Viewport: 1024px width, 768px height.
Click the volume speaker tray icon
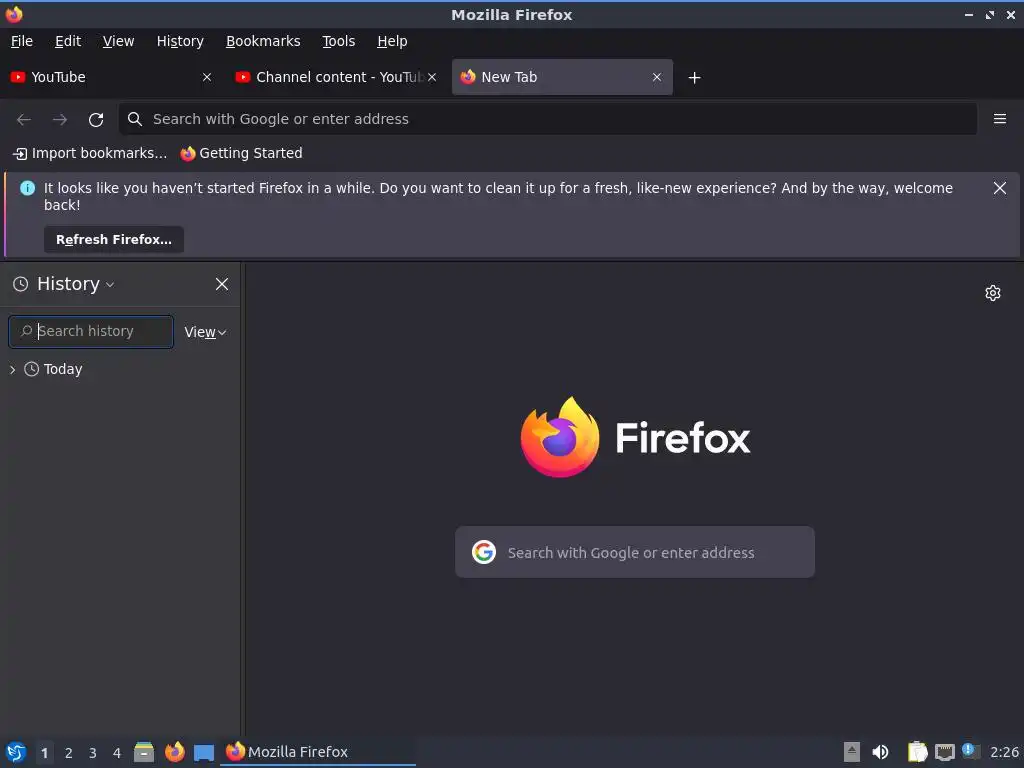click(x=880, y=752)
